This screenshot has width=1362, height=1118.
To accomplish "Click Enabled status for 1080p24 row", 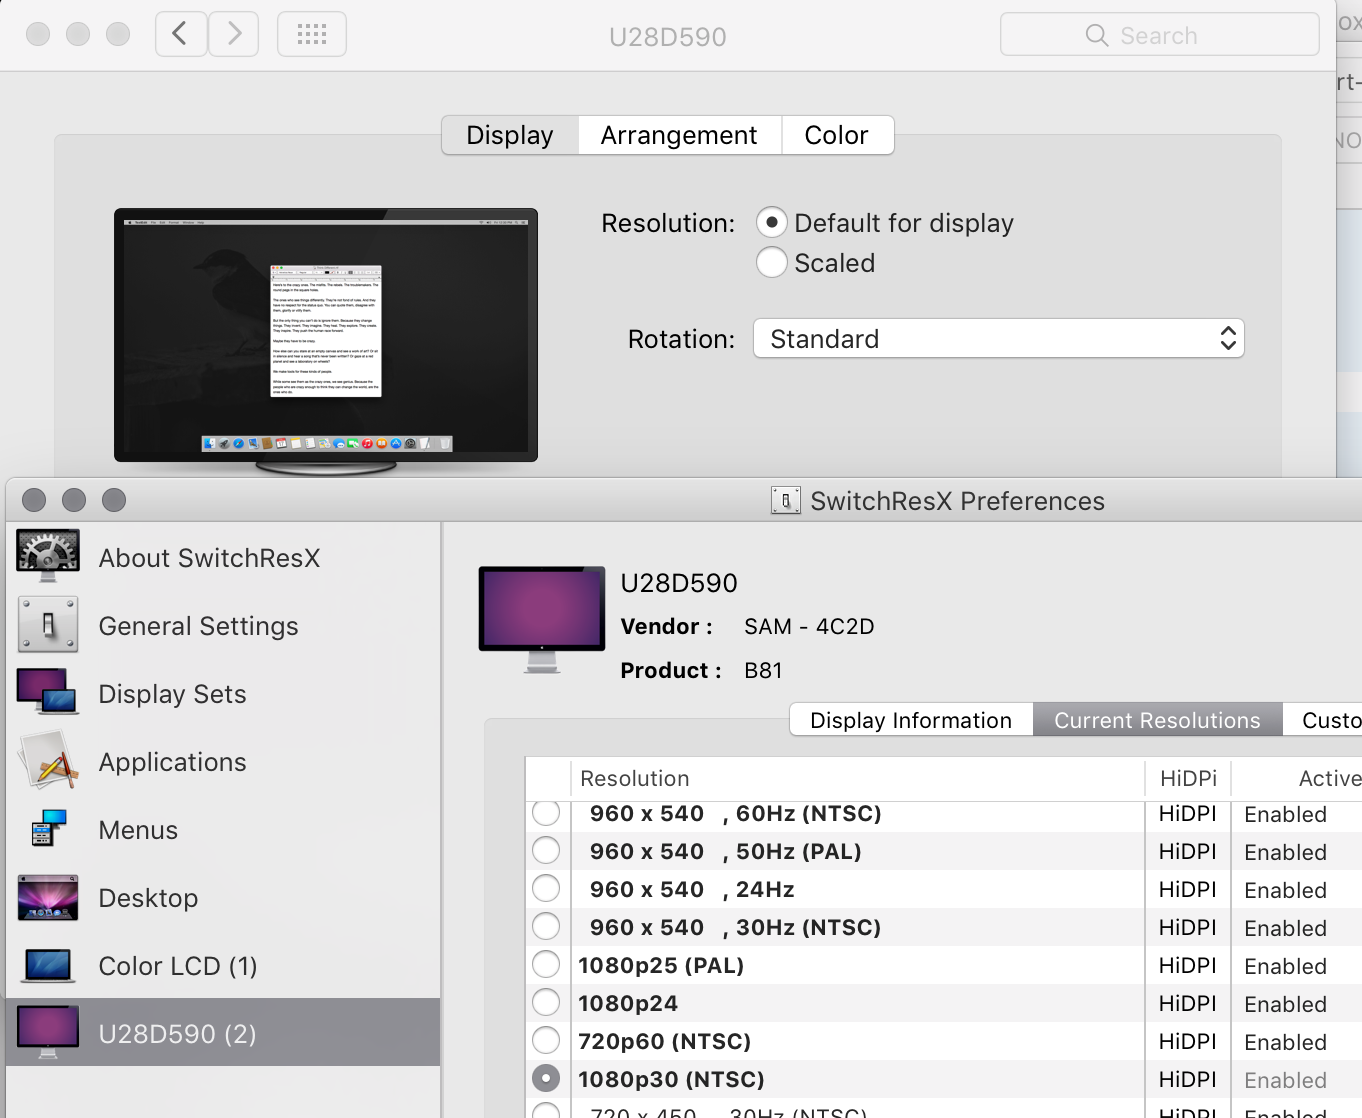I will [x=1285, y=1004].
